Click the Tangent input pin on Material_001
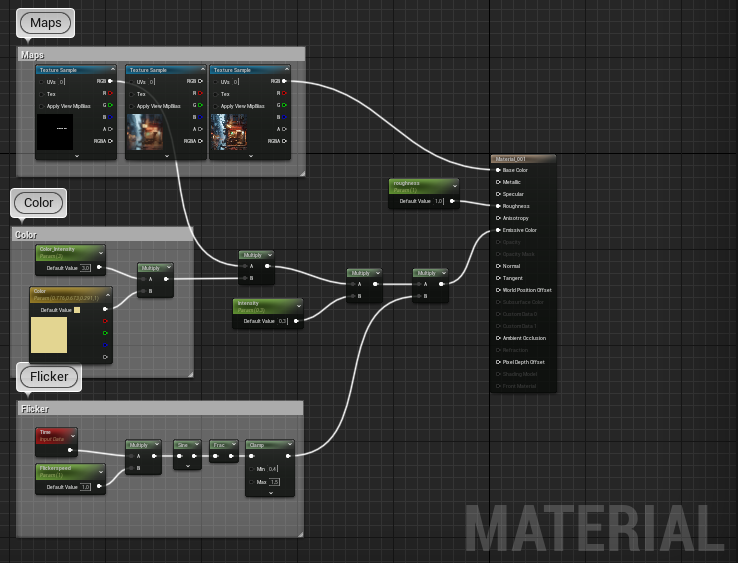738x563 pixels. (x=498, y=278)
